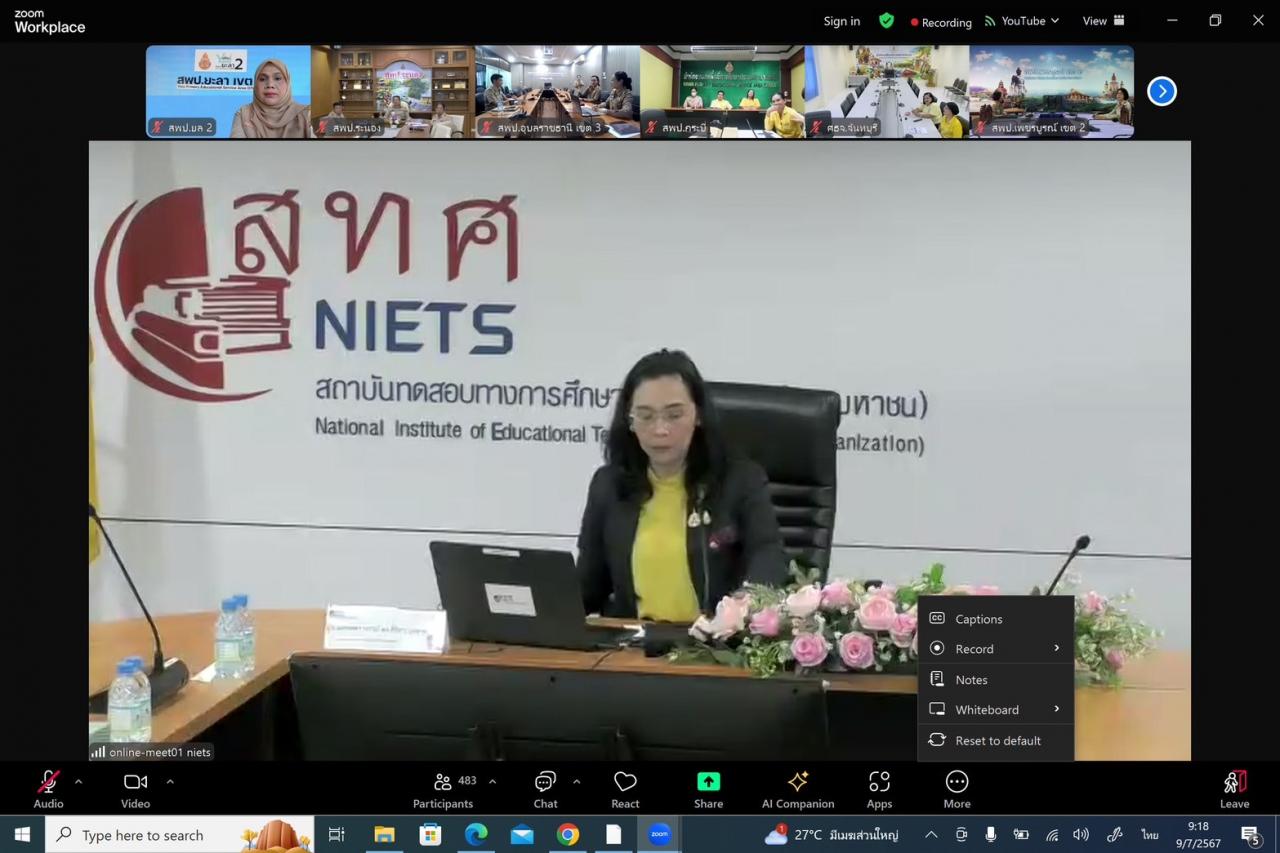Open the notification center icon

(x=1251, y=834)
